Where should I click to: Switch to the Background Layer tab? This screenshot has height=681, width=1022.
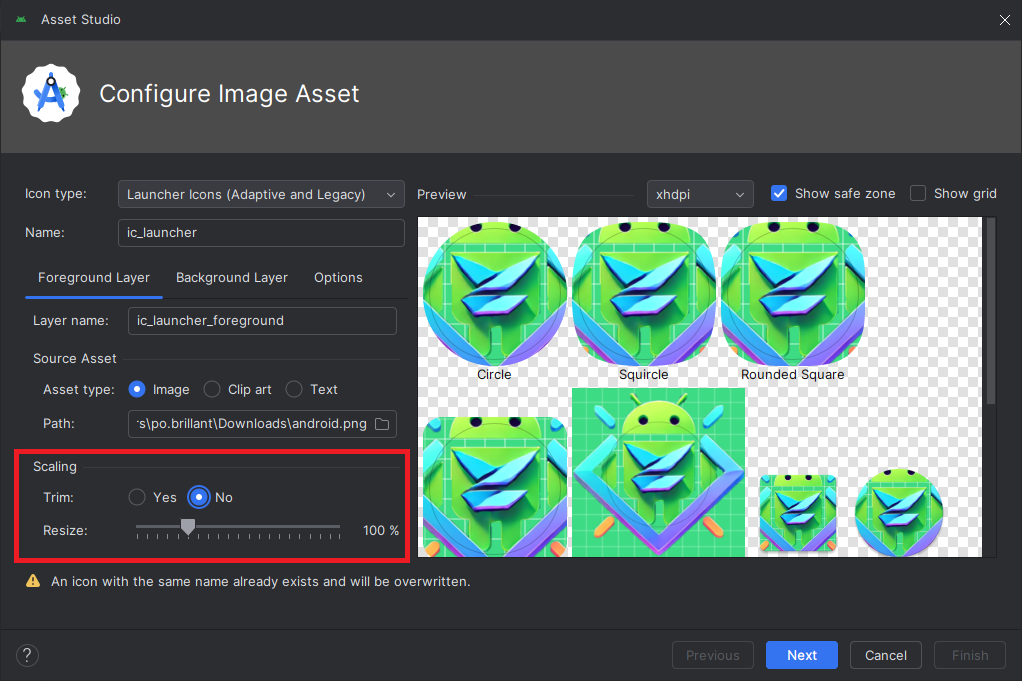(231, 278)
